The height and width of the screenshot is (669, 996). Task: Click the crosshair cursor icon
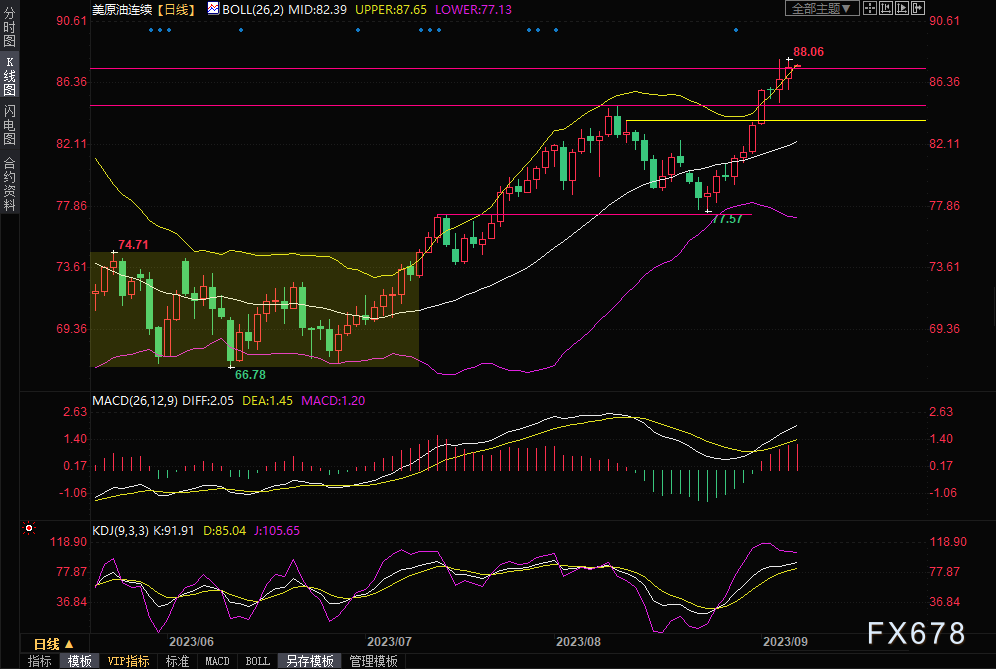coord(870,8)
